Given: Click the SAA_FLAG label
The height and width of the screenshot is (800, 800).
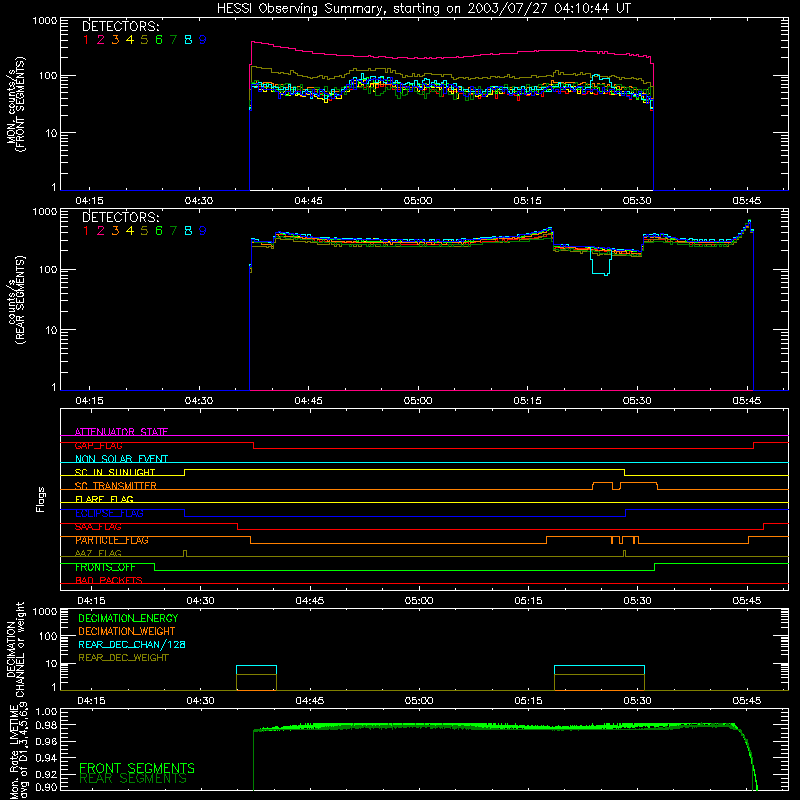Looking at the screenshot, I should point(98,527).
